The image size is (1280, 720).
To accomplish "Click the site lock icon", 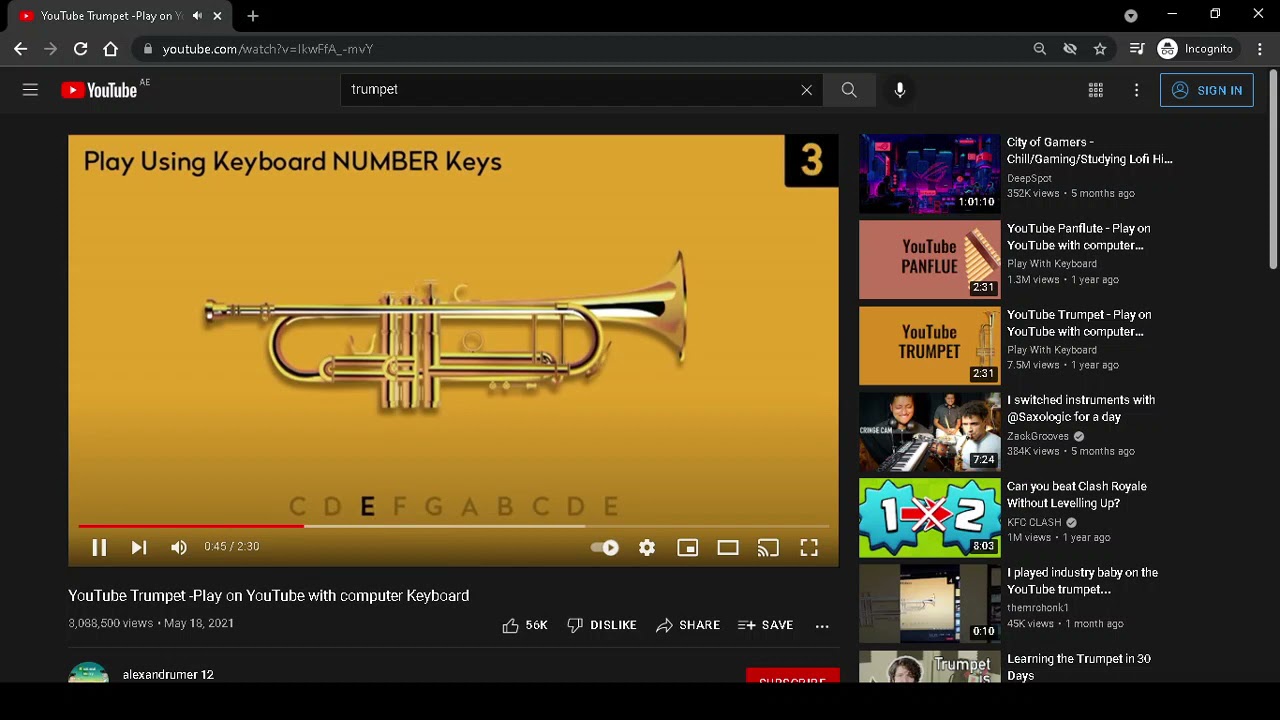I will click(148, 49).
